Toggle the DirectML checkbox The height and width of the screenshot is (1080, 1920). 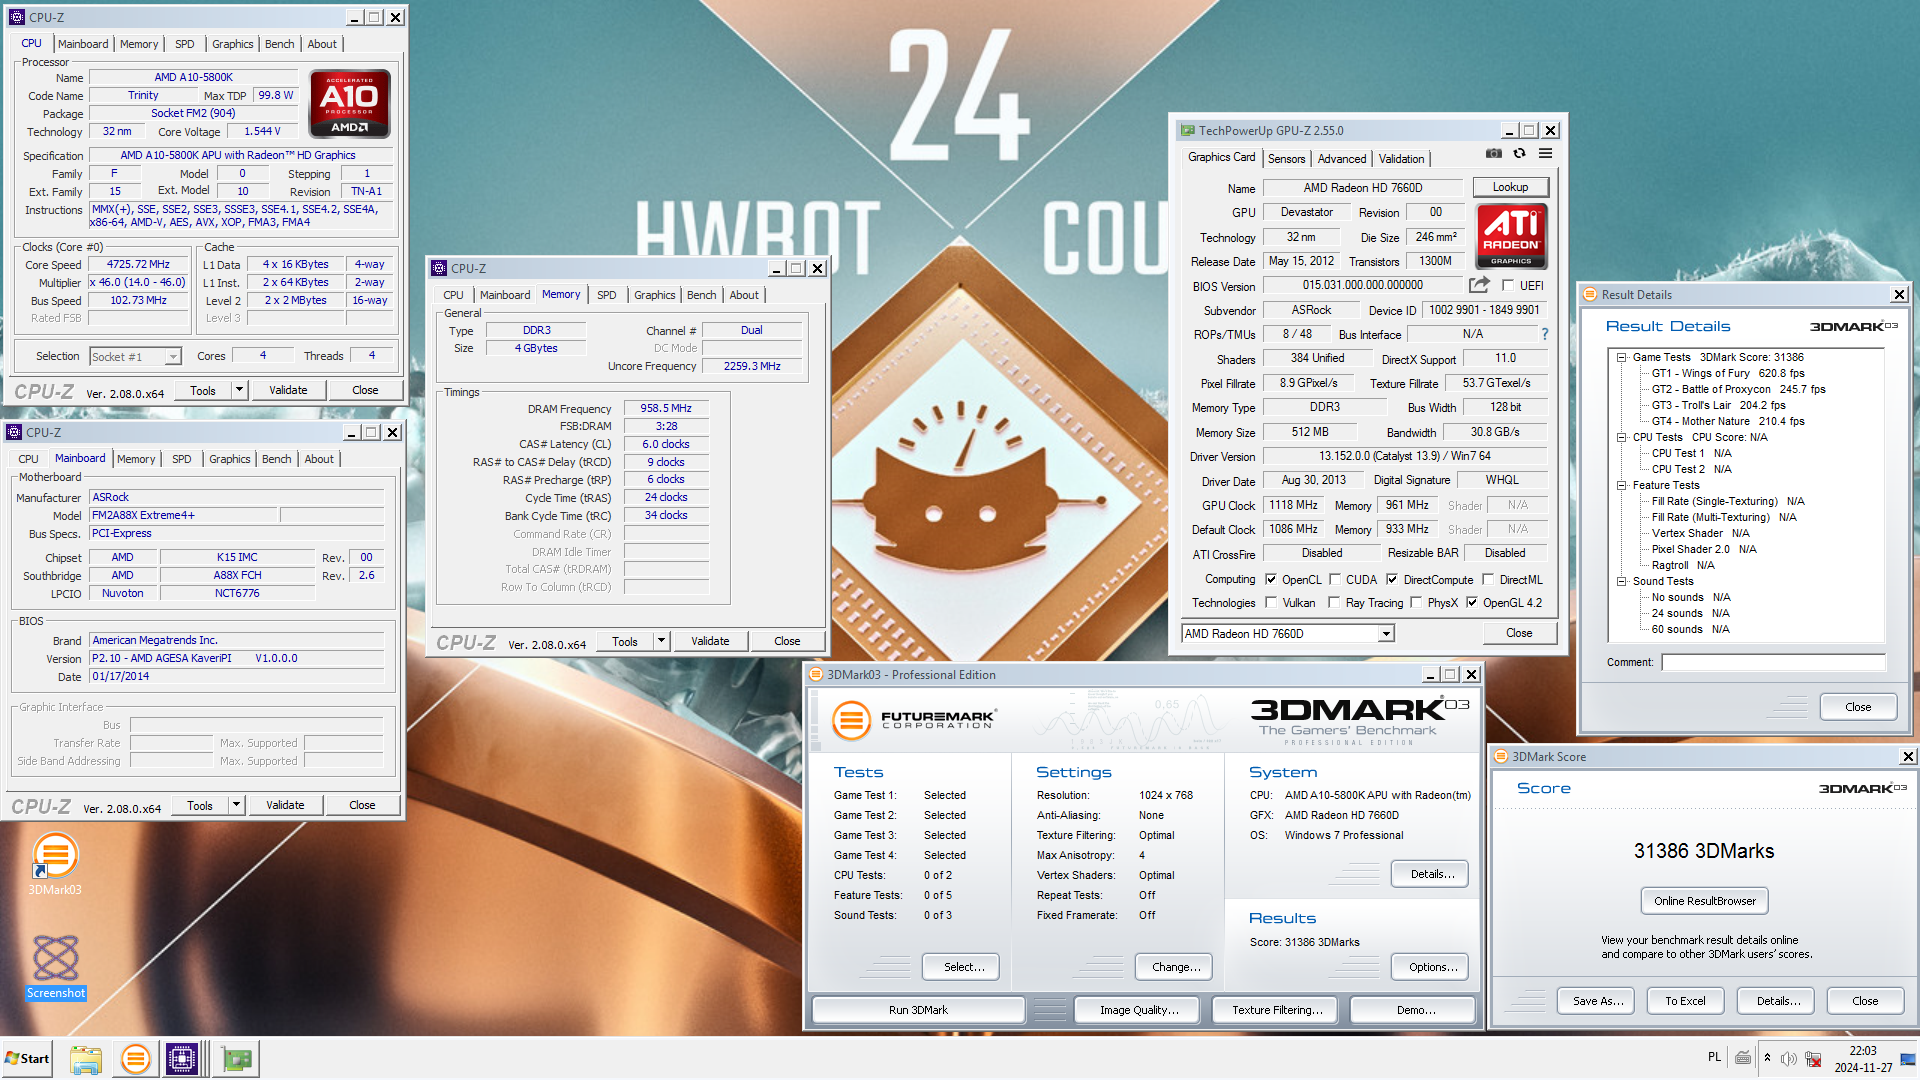point(1488,579)
